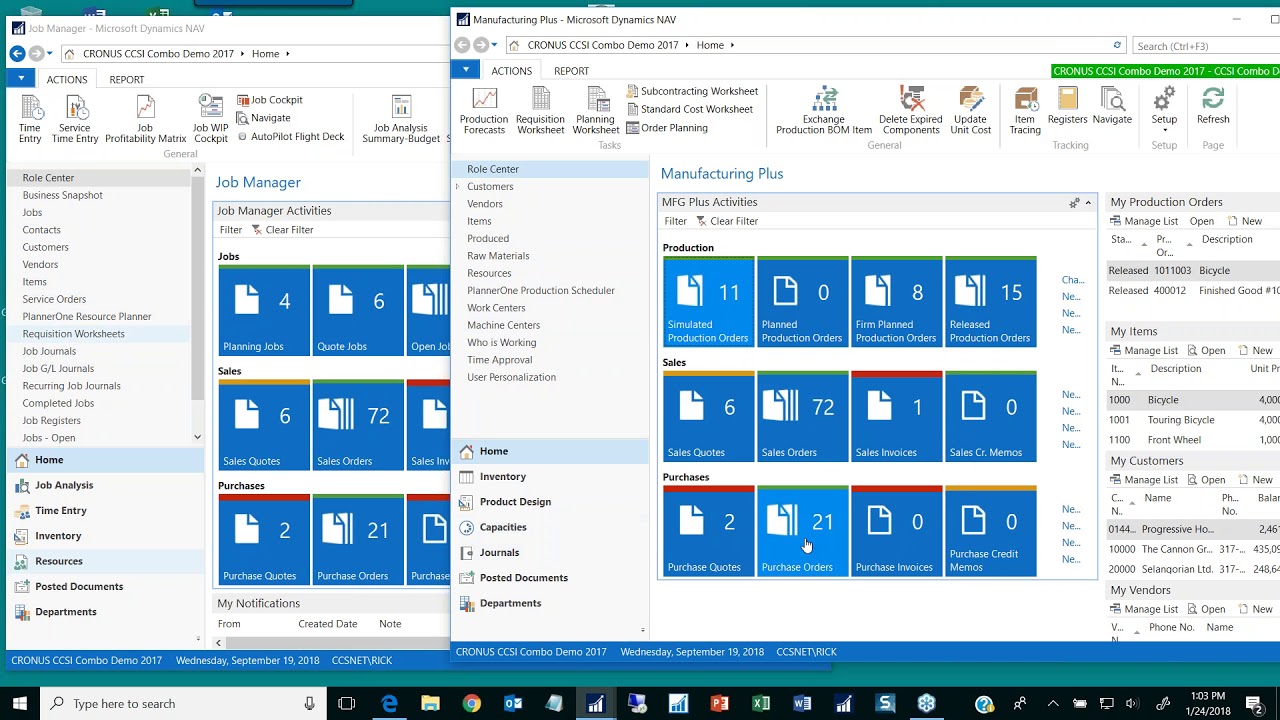This screenshot has width=1280, height=720.
Task: Switch to the ACTIONS tab in Manufacturing Plus
Action: [511, 71]
